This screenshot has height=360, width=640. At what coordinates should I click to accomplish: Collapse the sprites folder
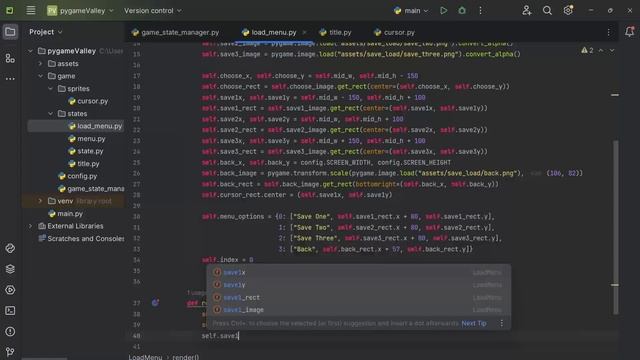[x=51, y=89]
